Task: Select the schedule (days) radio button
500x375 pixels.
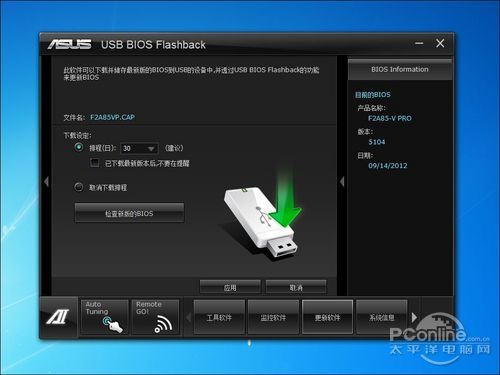Action: tap(79, 147)
